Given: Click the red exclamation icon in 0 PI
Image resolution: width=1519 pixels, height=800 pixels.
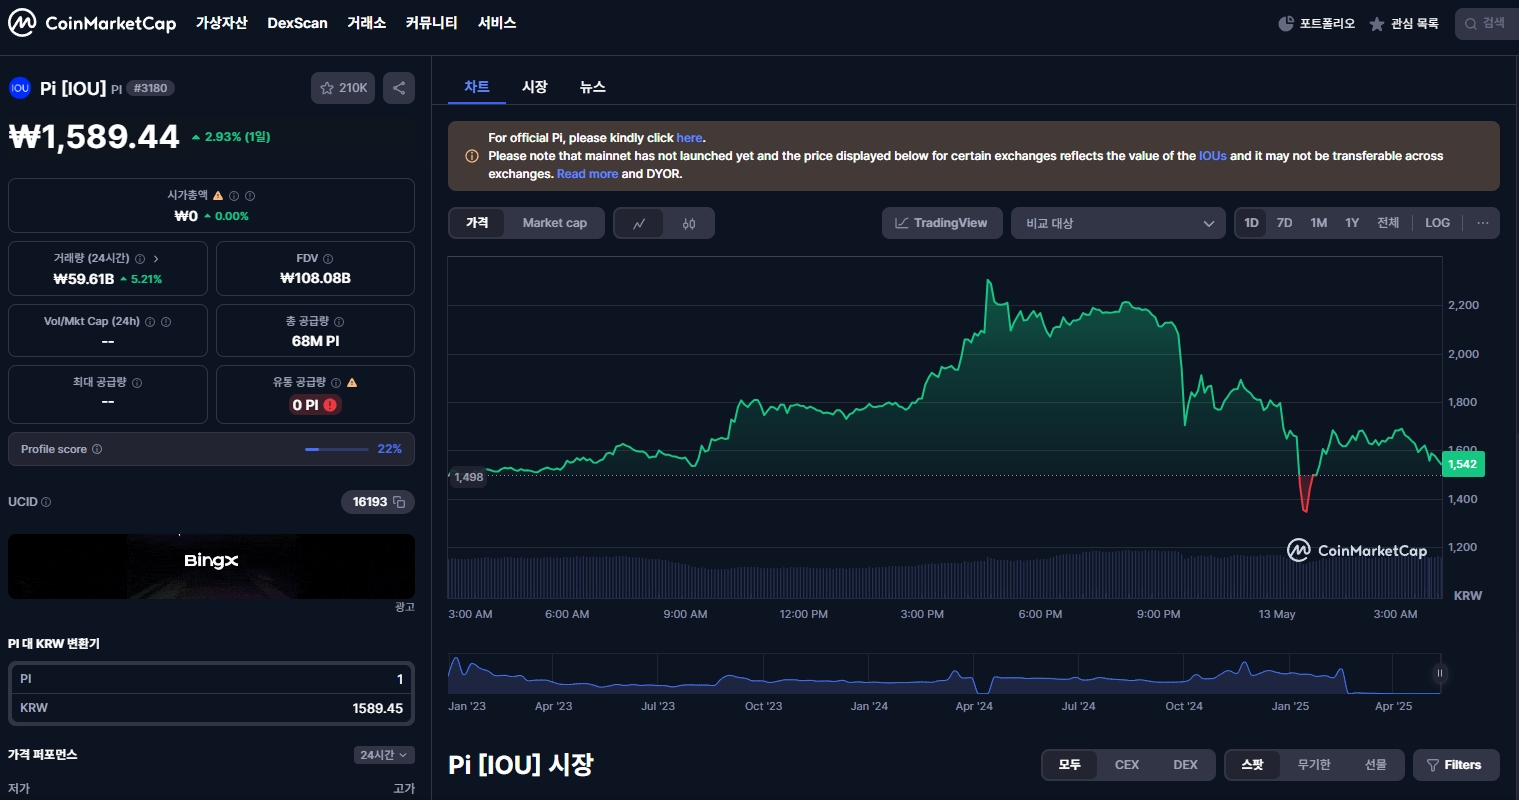Looking at the screenshot, I should [330, 405].
